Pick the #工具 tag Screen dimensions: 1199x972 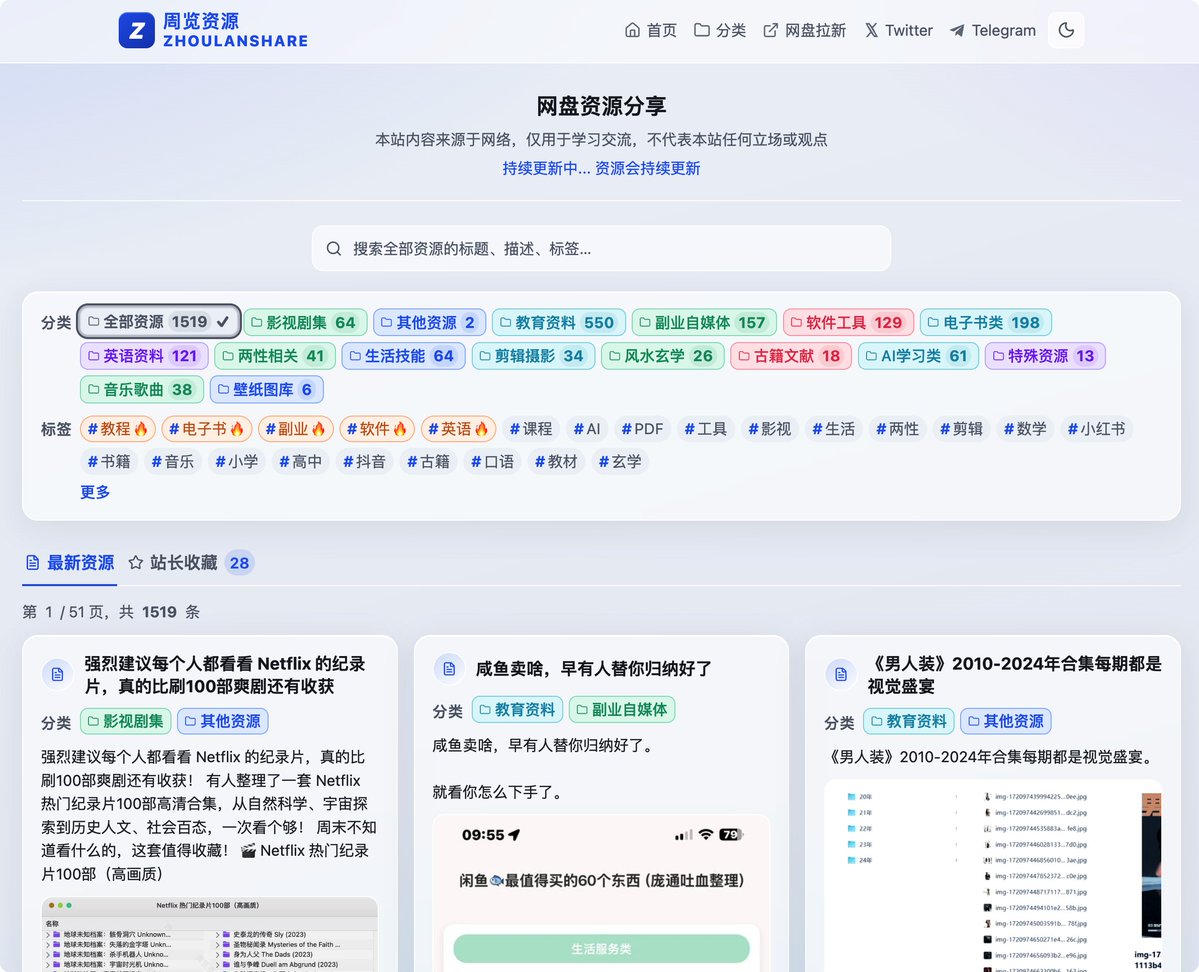point(706,429)
